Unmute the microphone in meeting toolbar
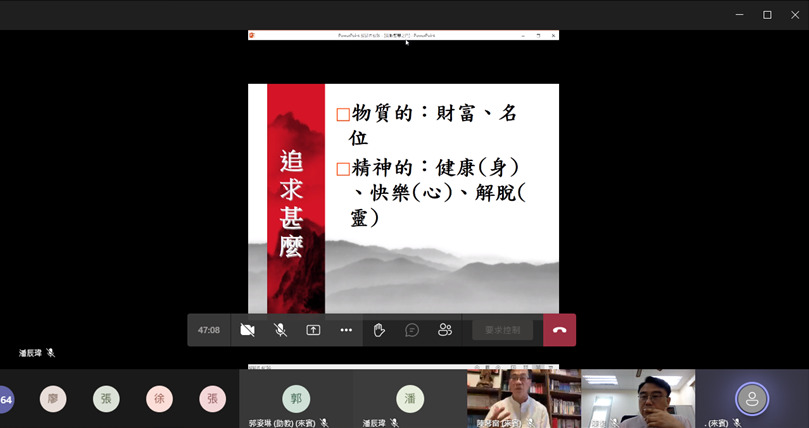809x428 pixels. [280, 330]
